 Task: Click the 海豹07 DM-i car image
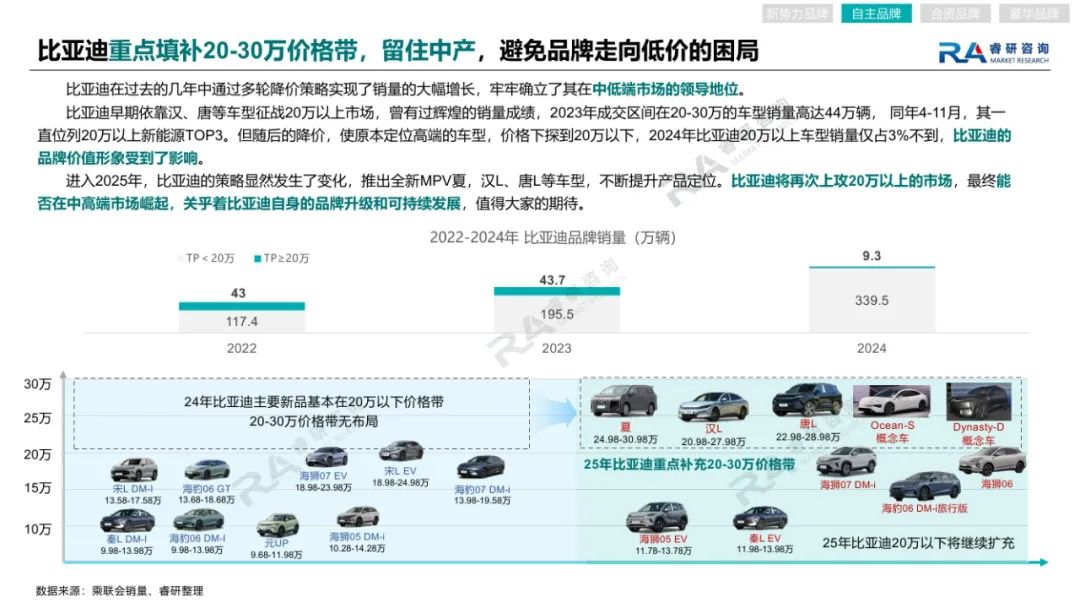[x=481, y=468]
